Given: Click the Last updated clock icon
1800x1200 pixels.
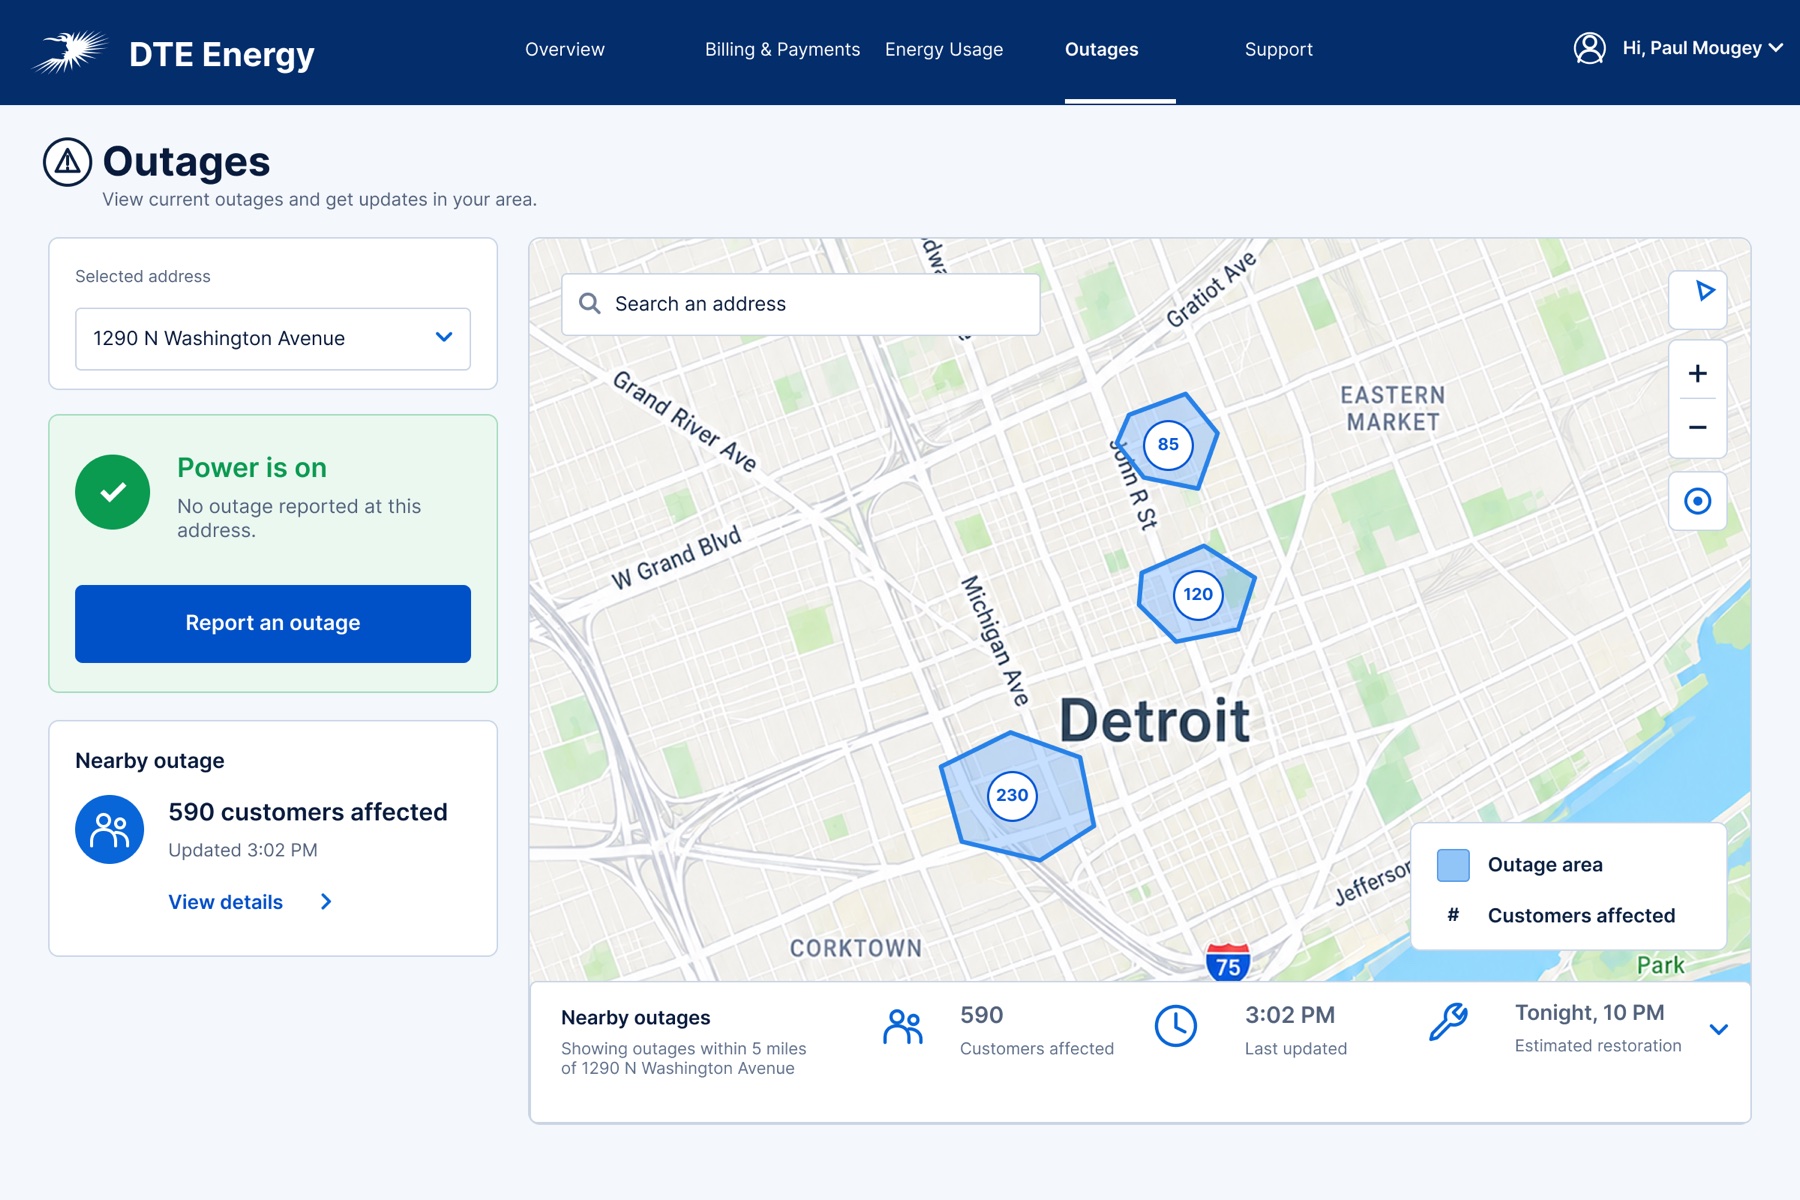Looking at the screenshot, I should click(x=1176, y=1027).
